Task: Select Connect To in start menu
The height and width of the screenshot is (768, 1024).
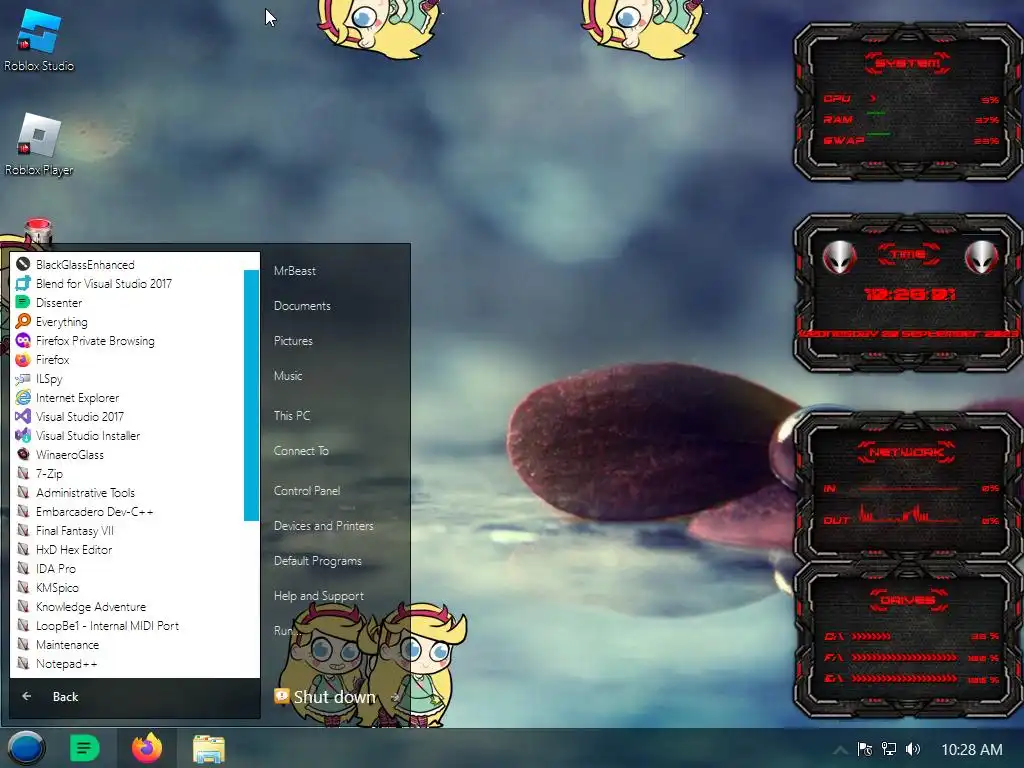Action: pos(301,451)
